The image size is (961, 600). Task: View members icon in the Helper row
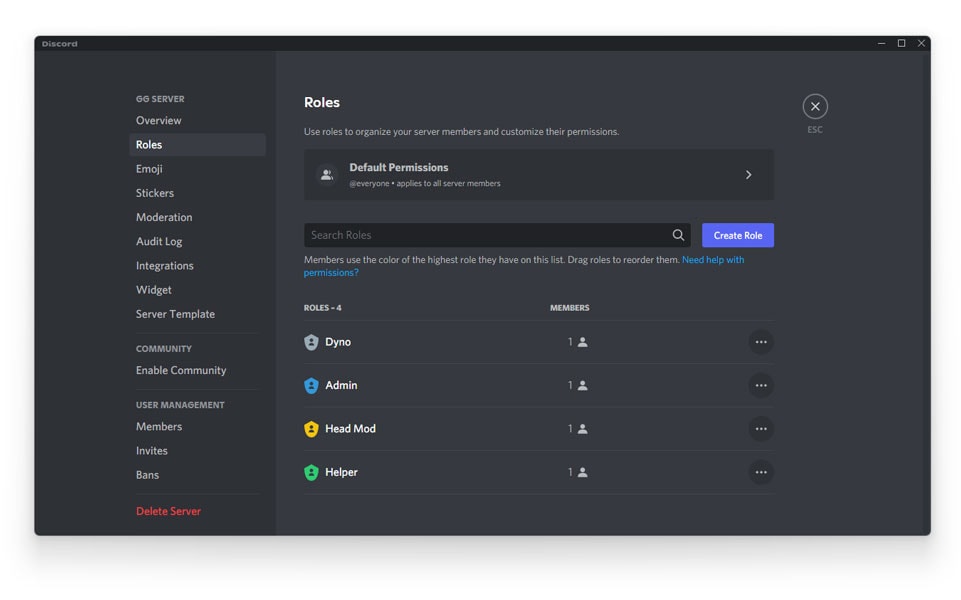[583, 473]
